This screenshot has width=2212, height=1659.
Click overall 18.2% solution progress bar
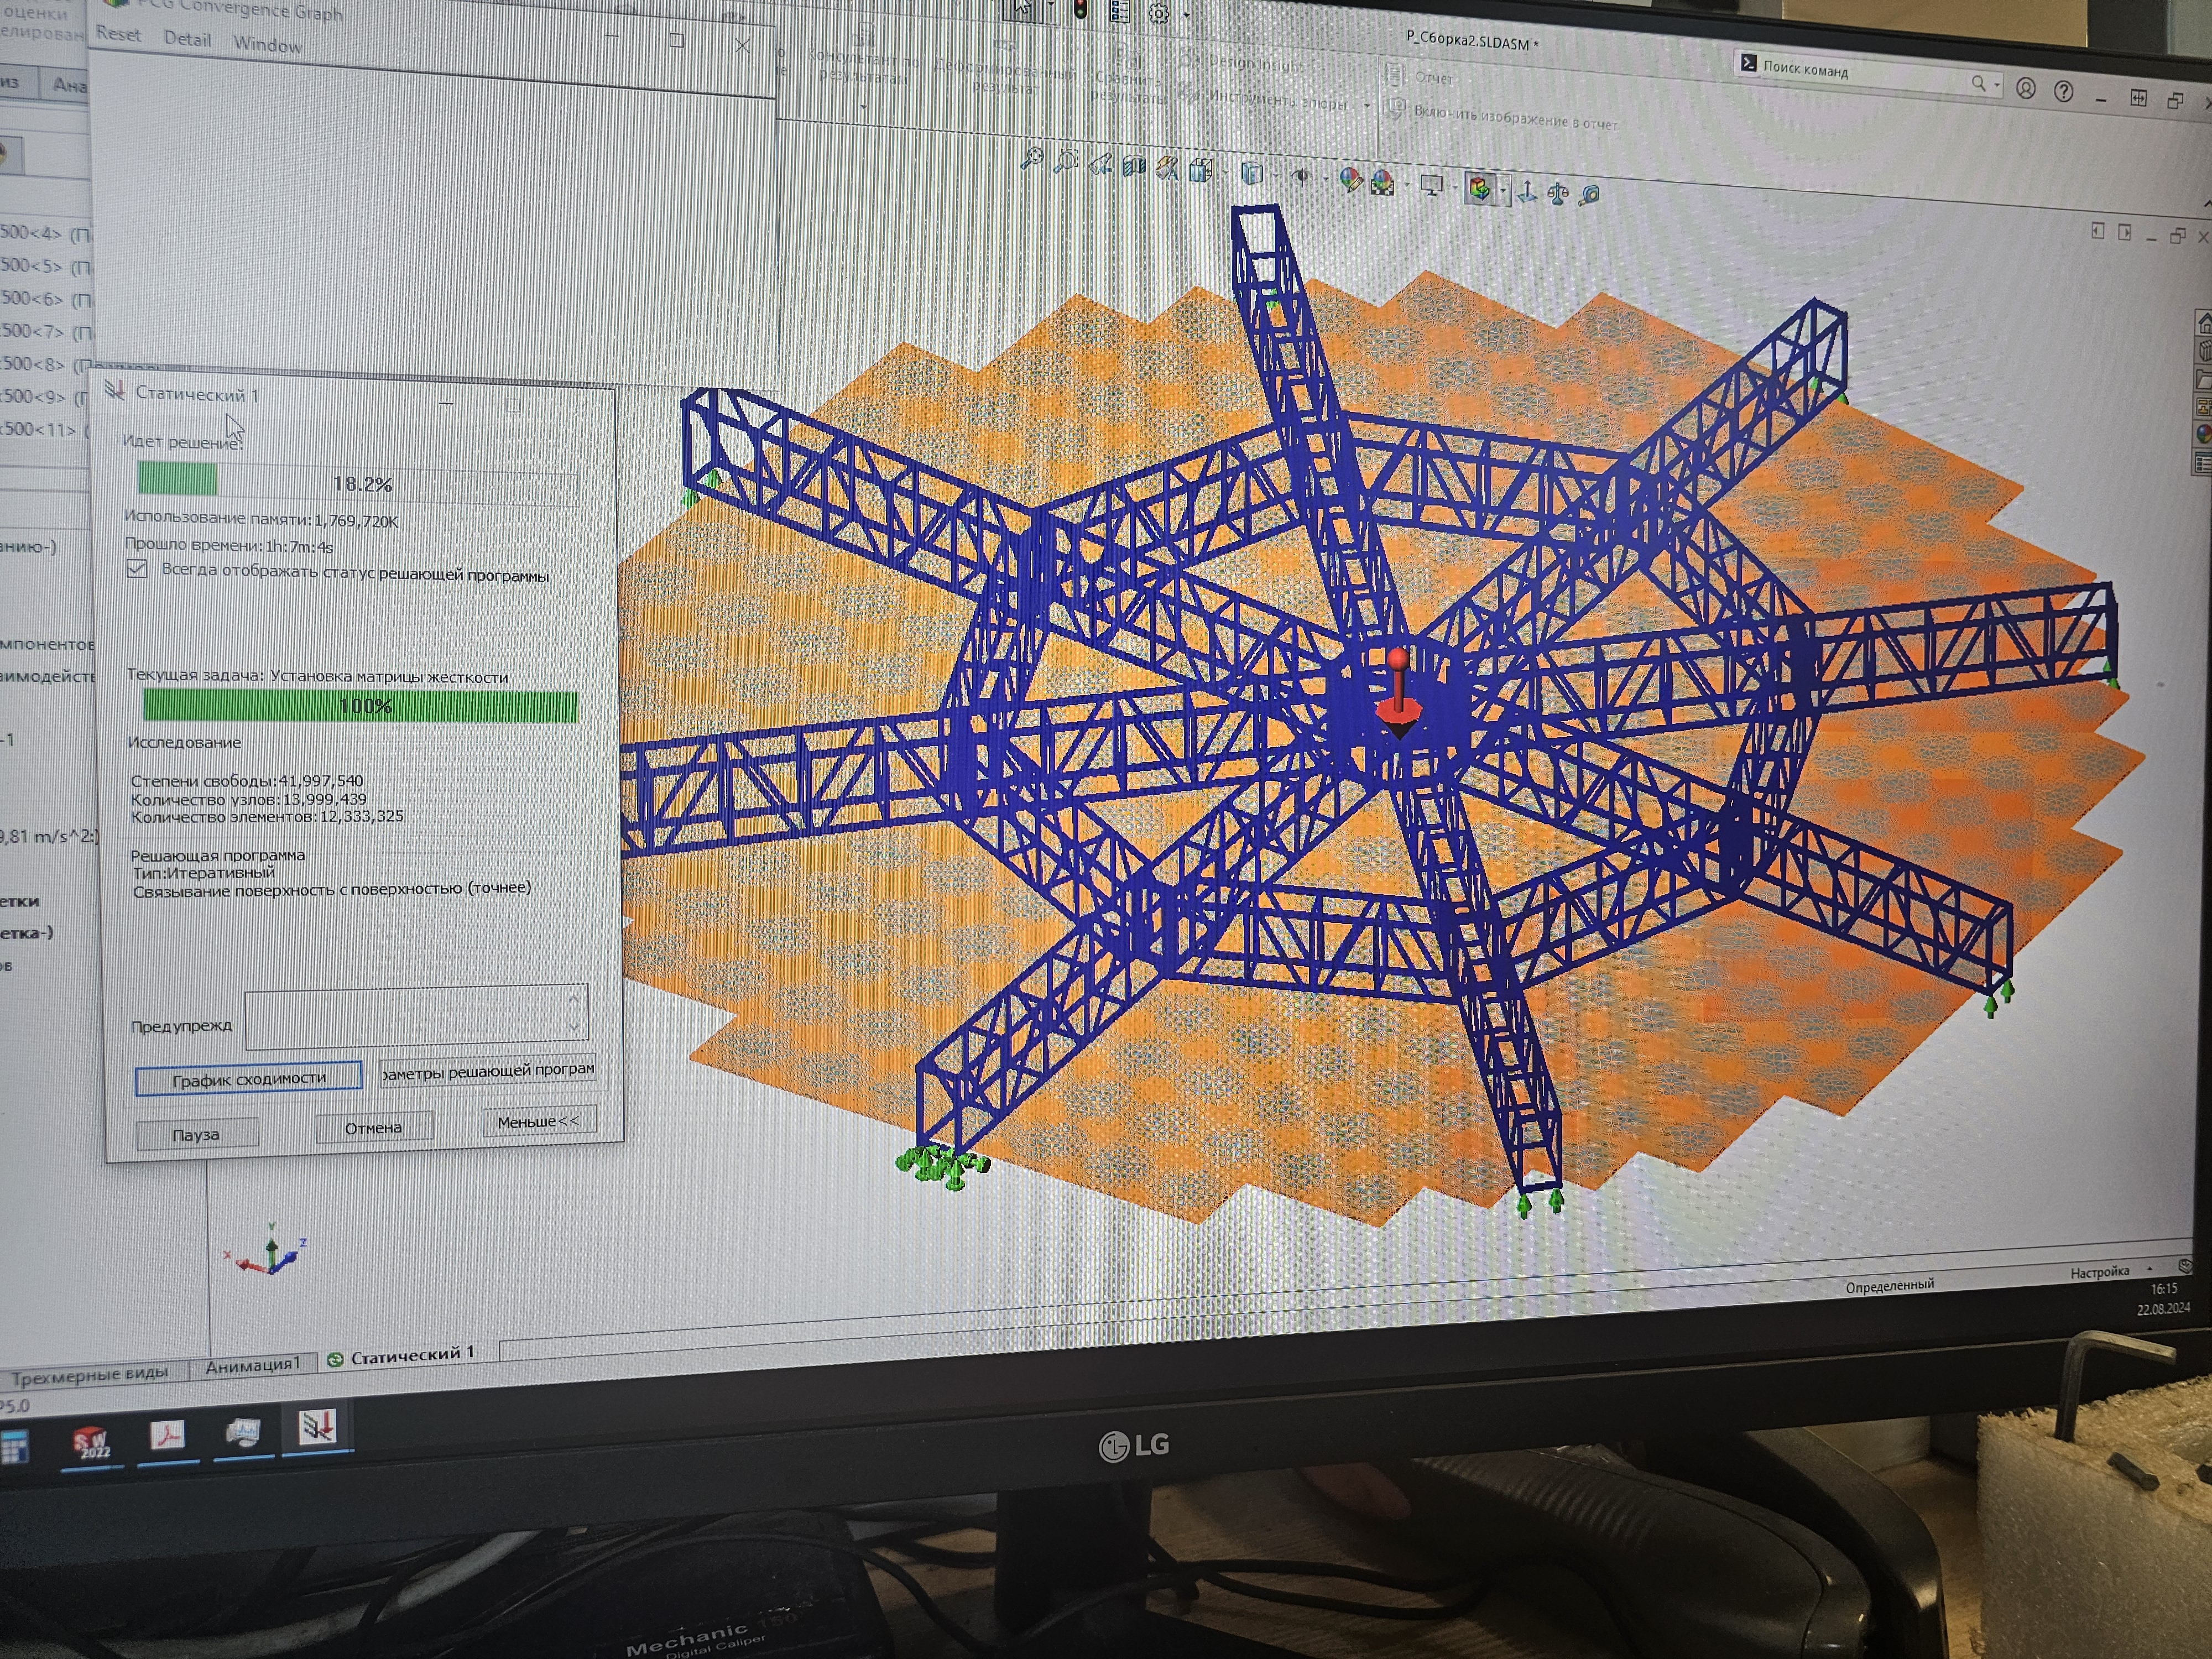pyautogui.click(x=357, y=483)
